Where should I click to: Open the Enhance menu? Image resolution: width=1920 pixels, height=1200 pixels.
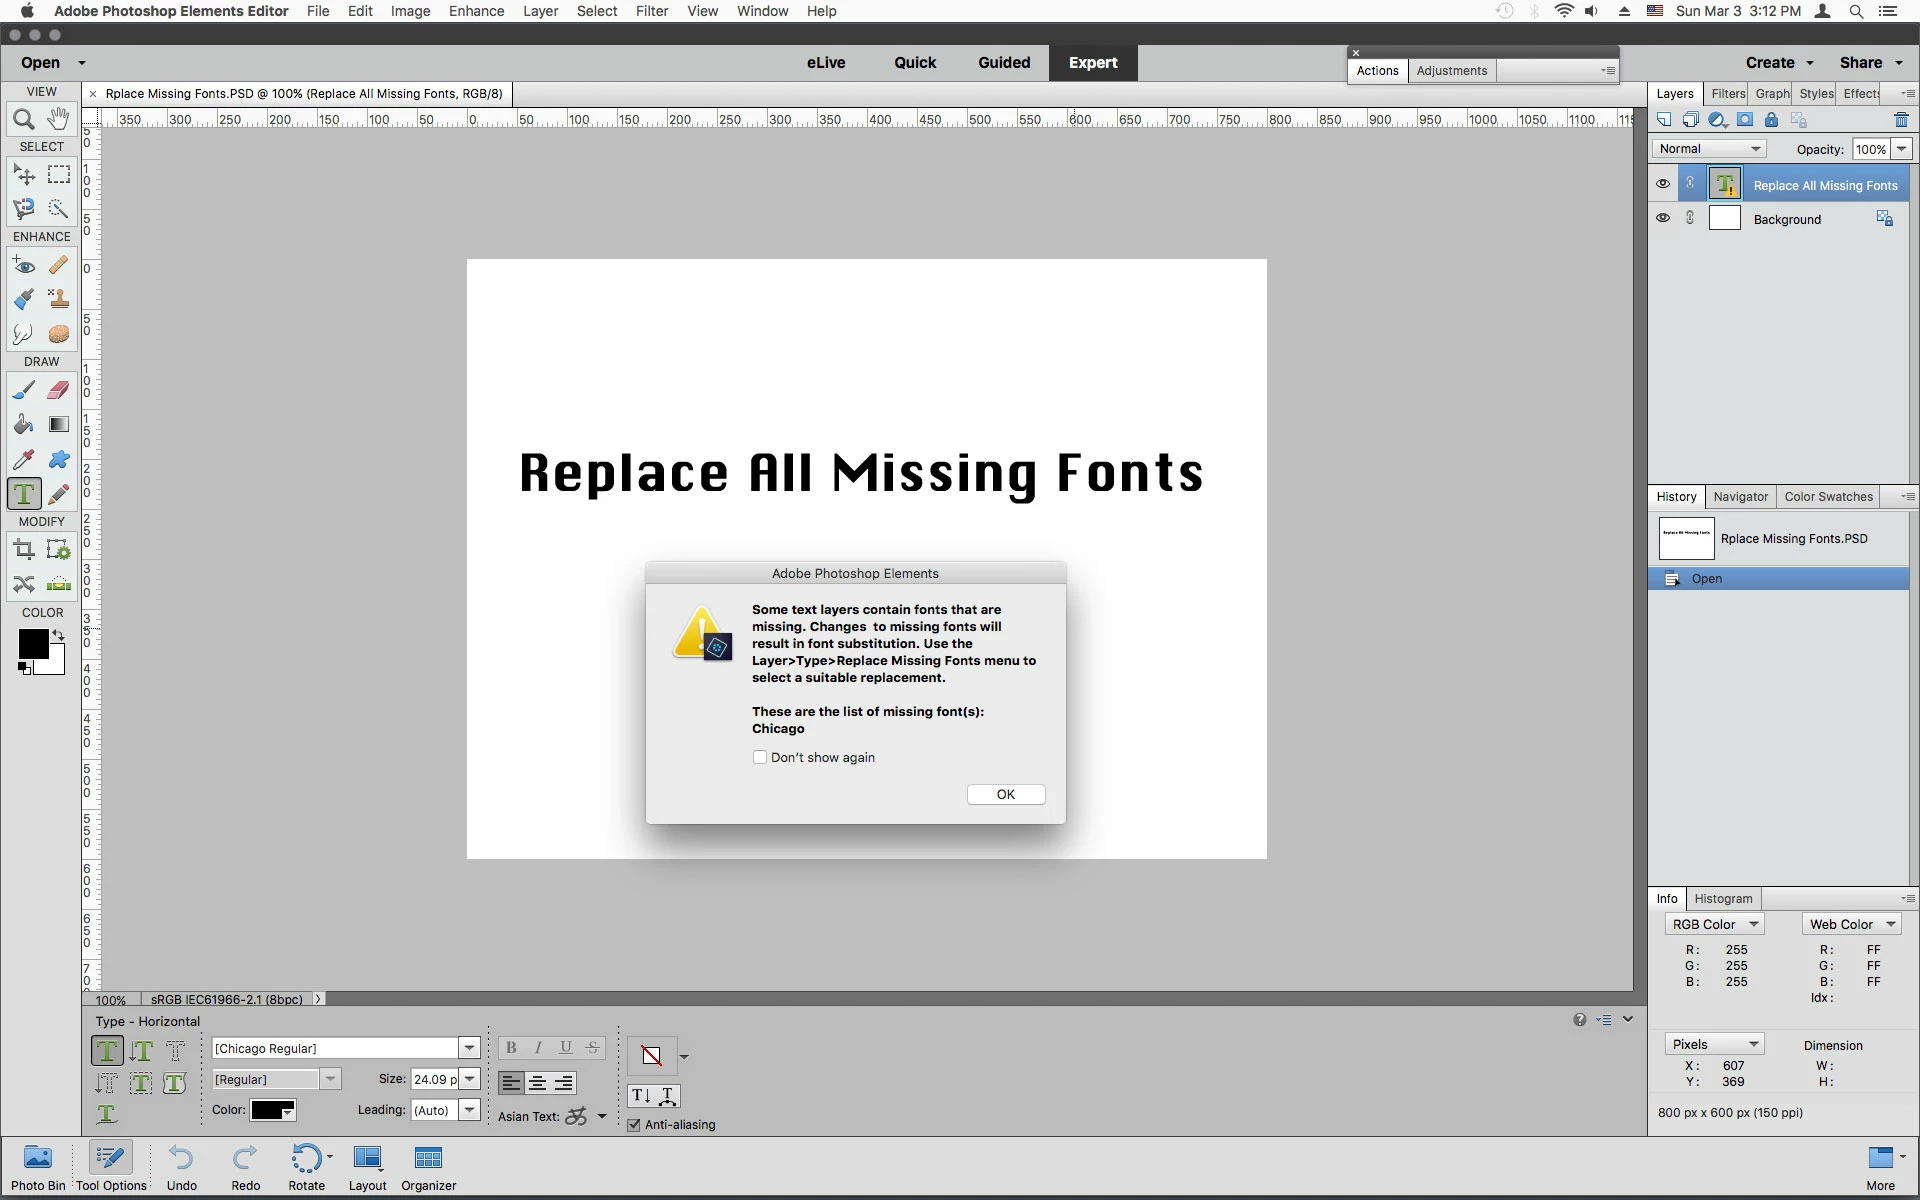tap(476, 11)
